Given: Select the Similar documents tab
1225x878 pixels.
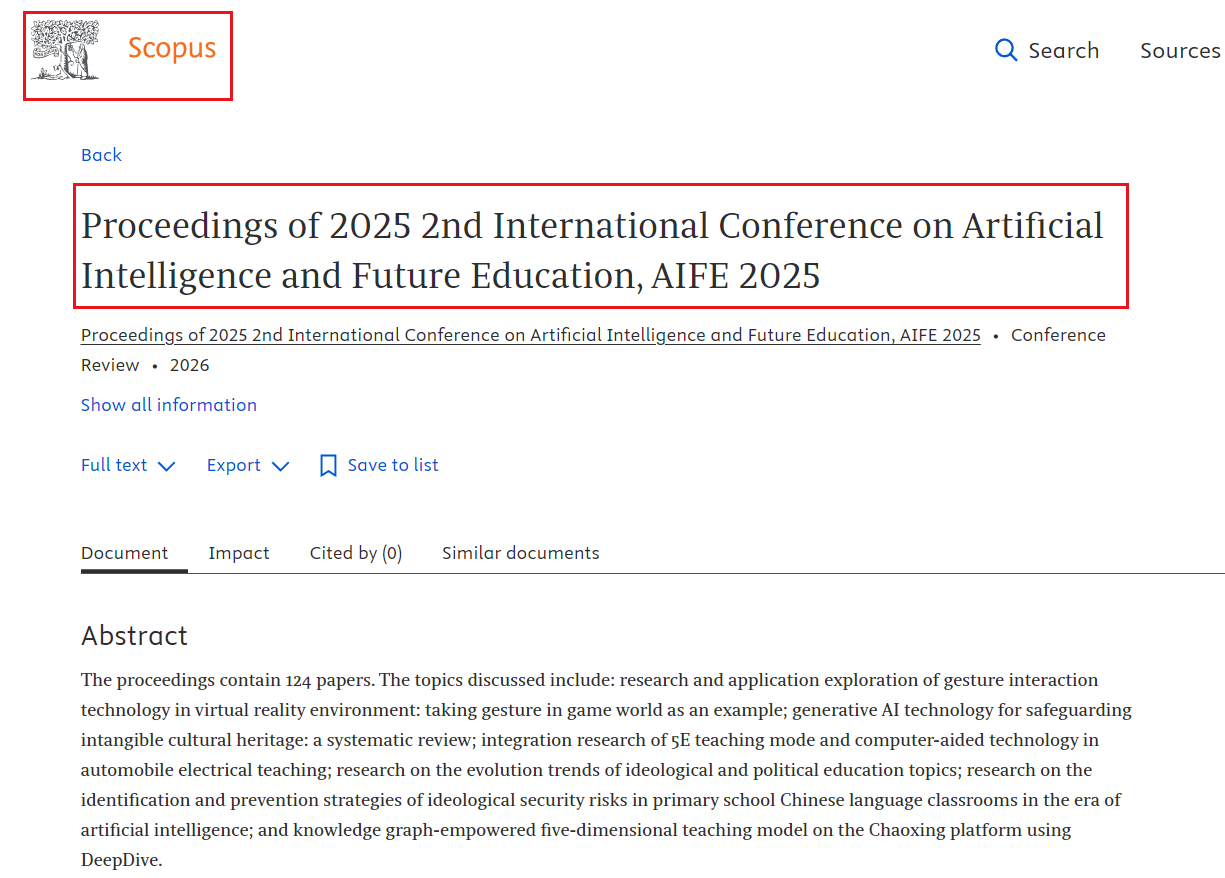Looking at the screenshot, I should (520, 552).
